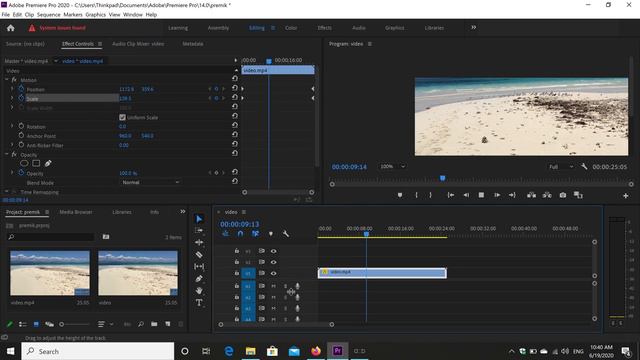
Task: Open Sequence menu
Action: tap(49, 14)
